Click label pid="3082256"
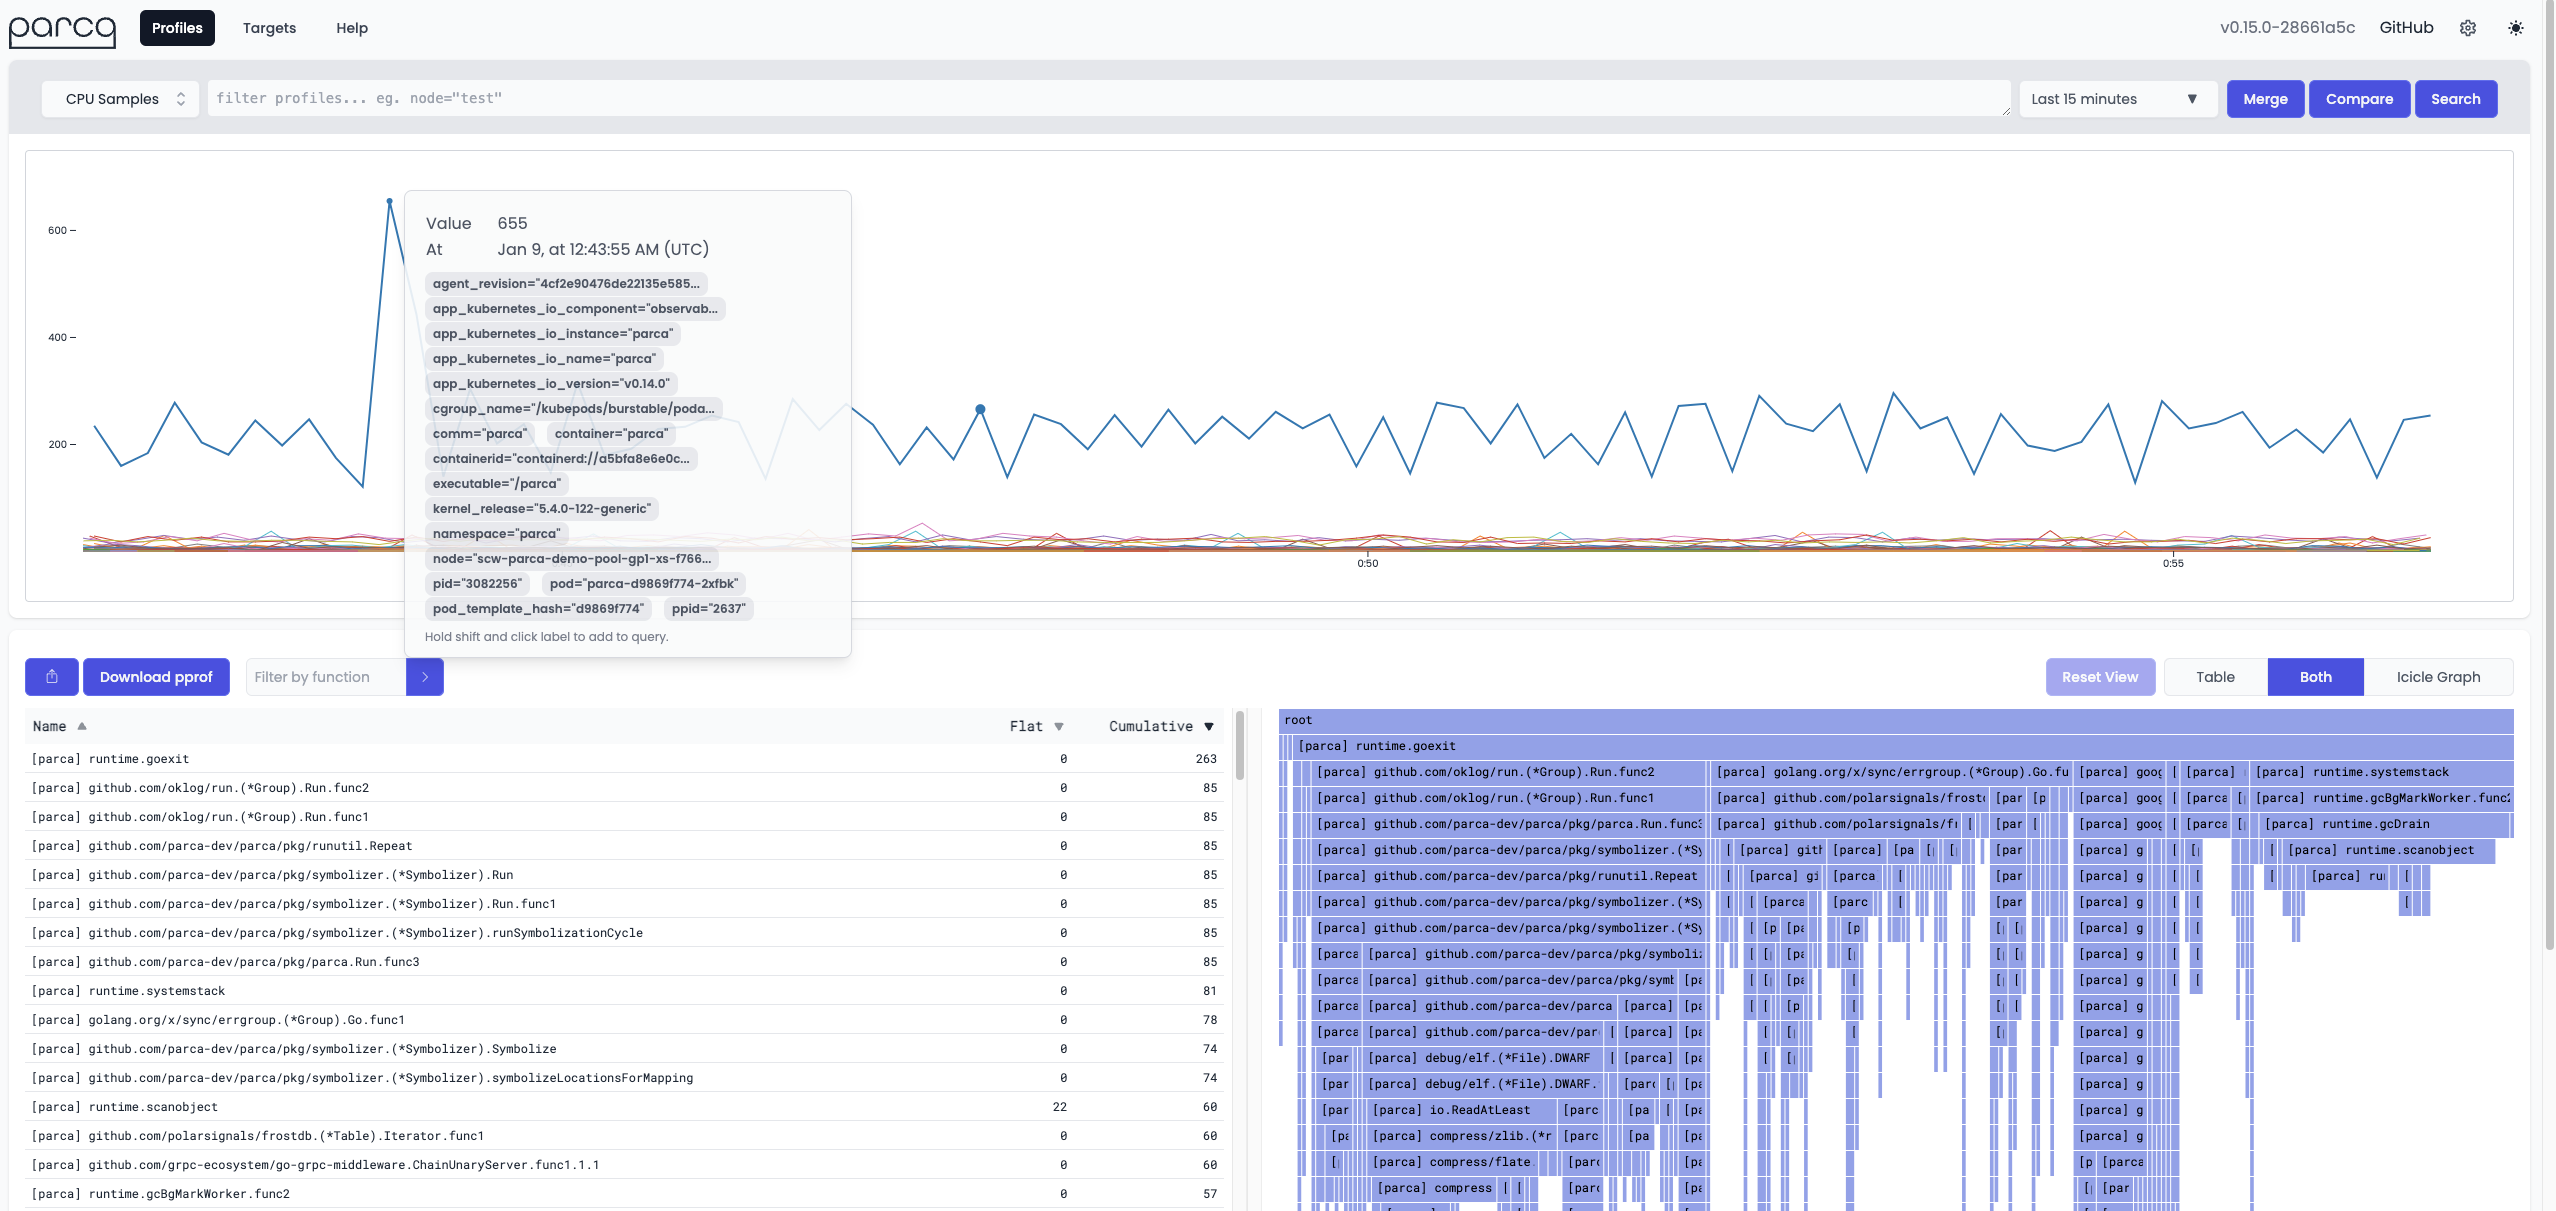This screenshot has height=1211, width=2556. (x=478, y=584)
